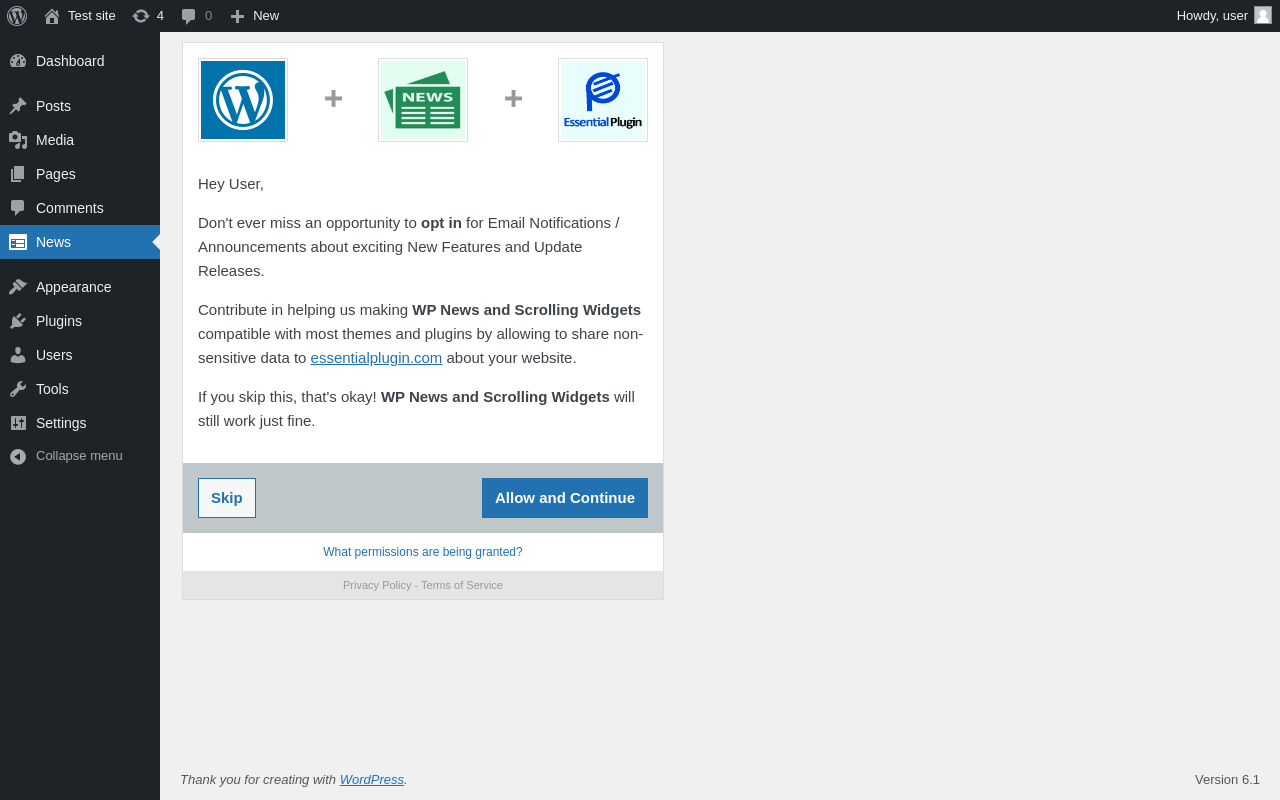Click the Settings sliders icon
This screenshot has height=800, width=1280.
18,423
